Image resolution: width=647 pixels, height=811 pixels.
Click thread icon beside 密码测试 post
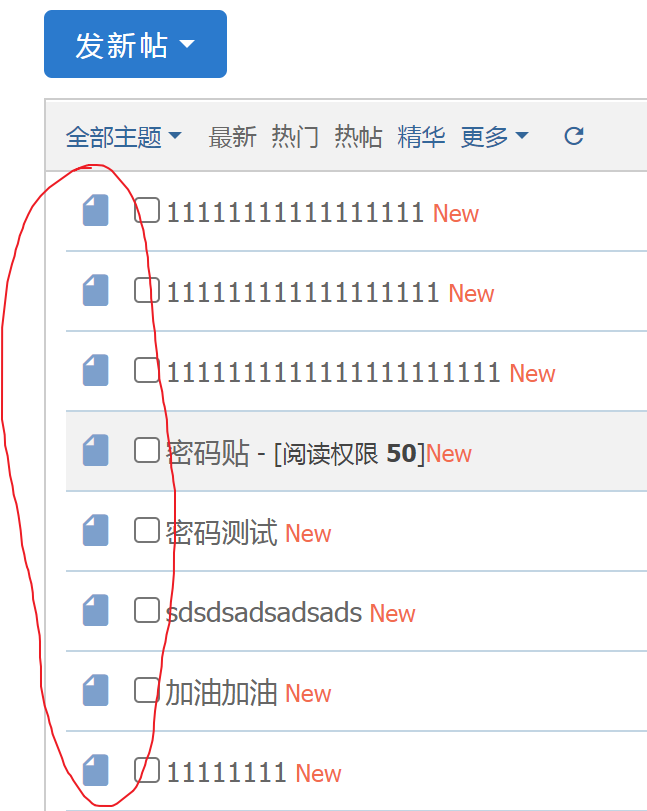point(96,530)
